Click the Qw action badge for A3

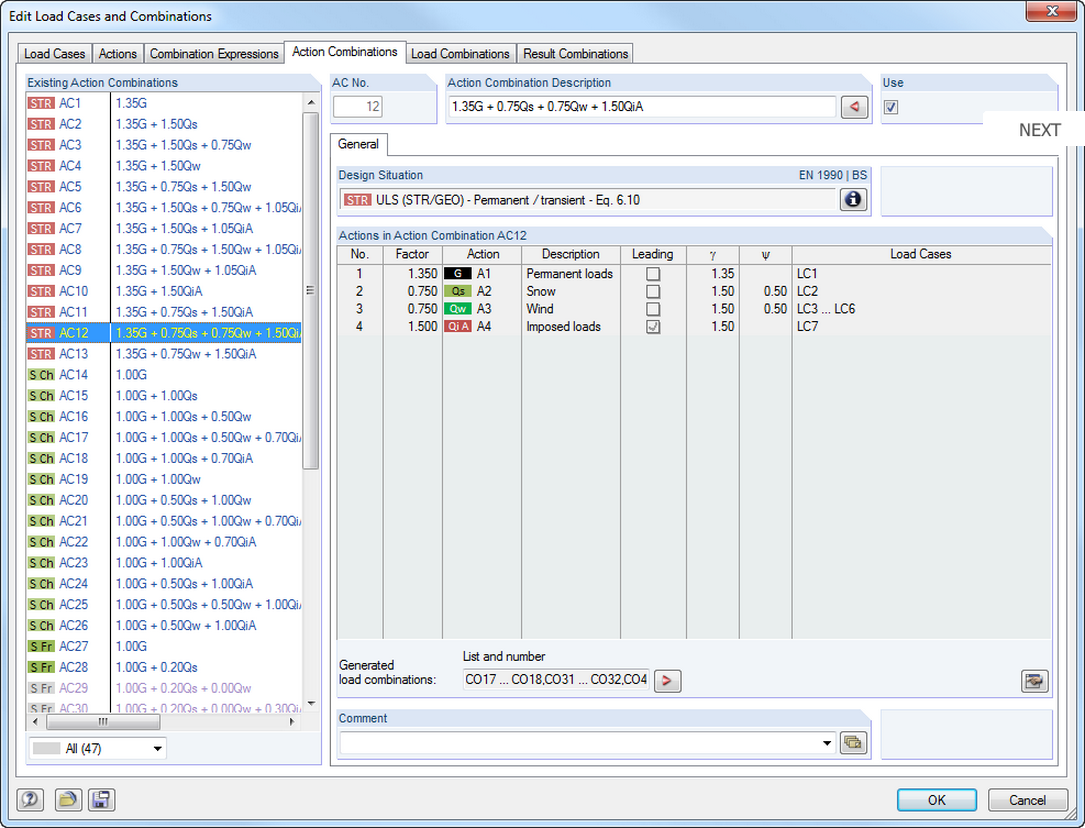(457, 309)
